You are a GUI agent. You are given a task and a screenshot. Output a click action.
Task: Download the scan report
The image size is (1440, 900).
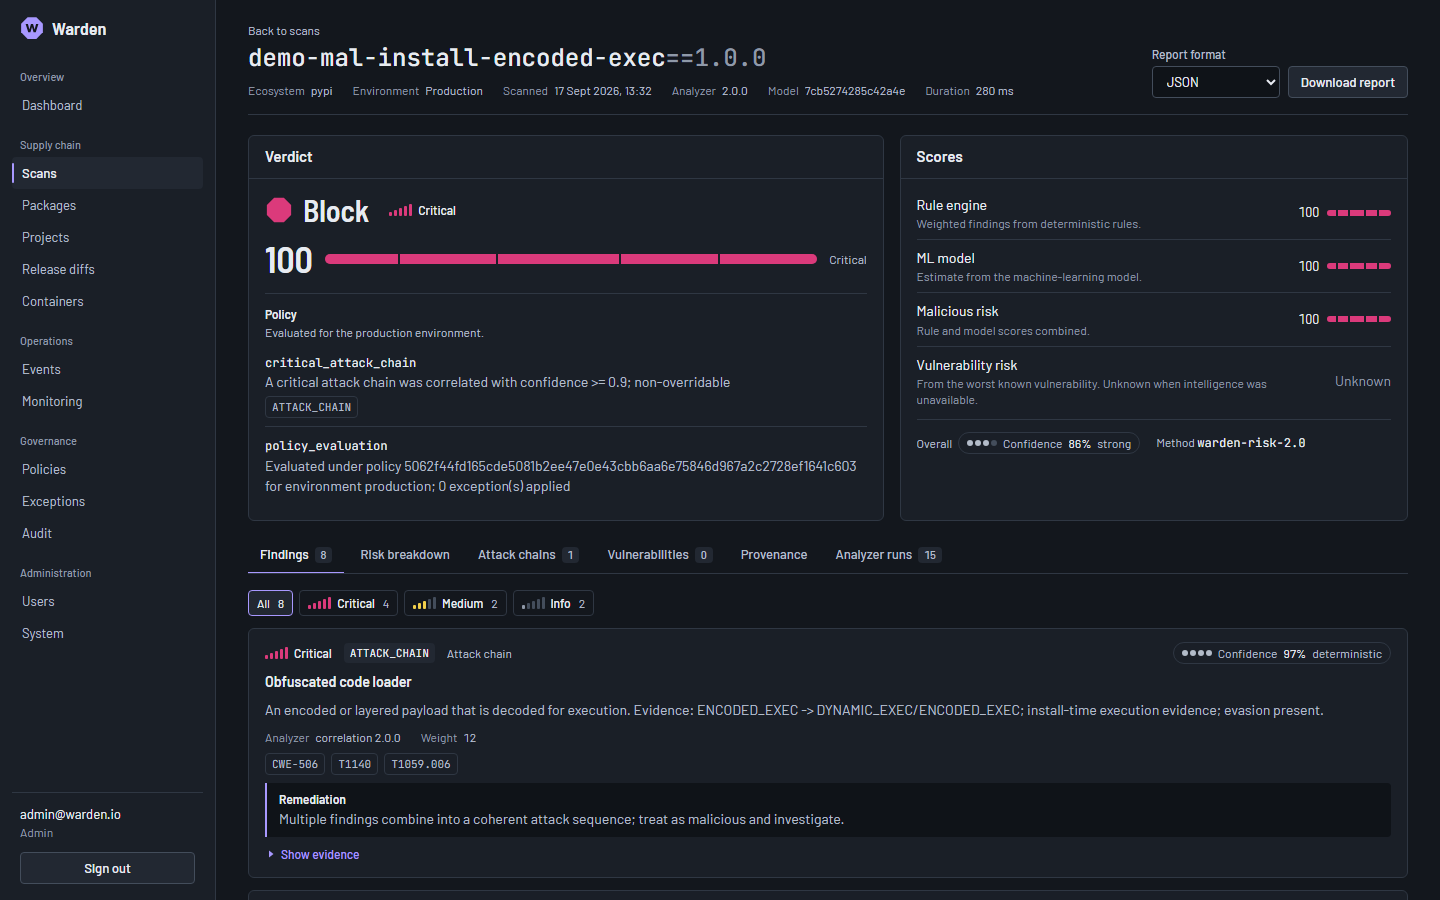1347,82
